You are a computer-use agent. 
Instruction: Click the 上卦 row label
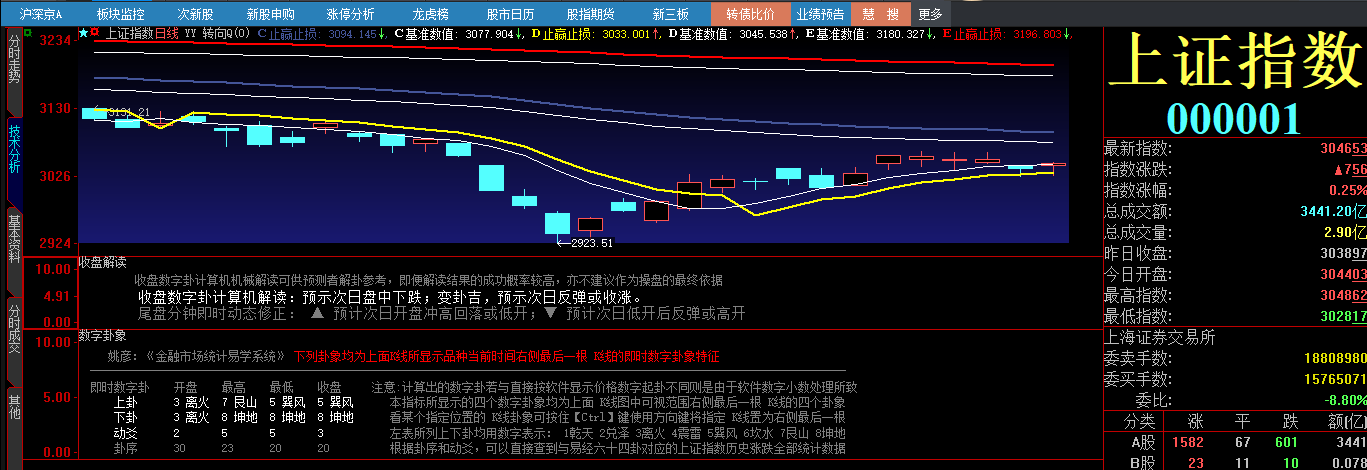pyautogui.click(x=127, y=403)
